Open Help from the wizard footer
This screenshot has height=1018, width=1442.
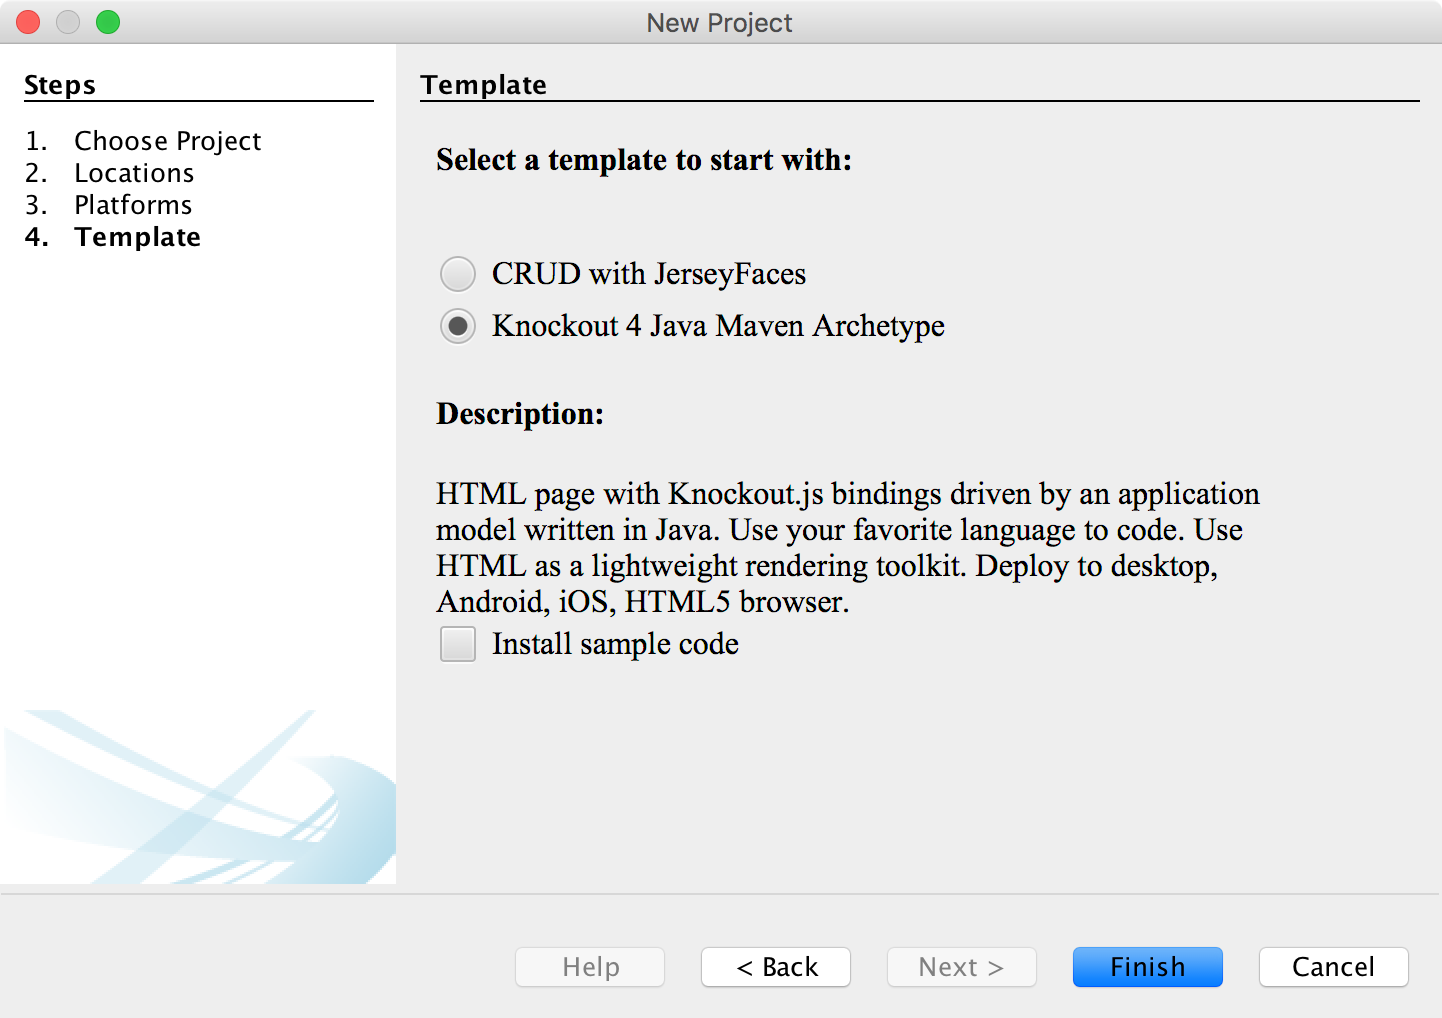[590, 967]
